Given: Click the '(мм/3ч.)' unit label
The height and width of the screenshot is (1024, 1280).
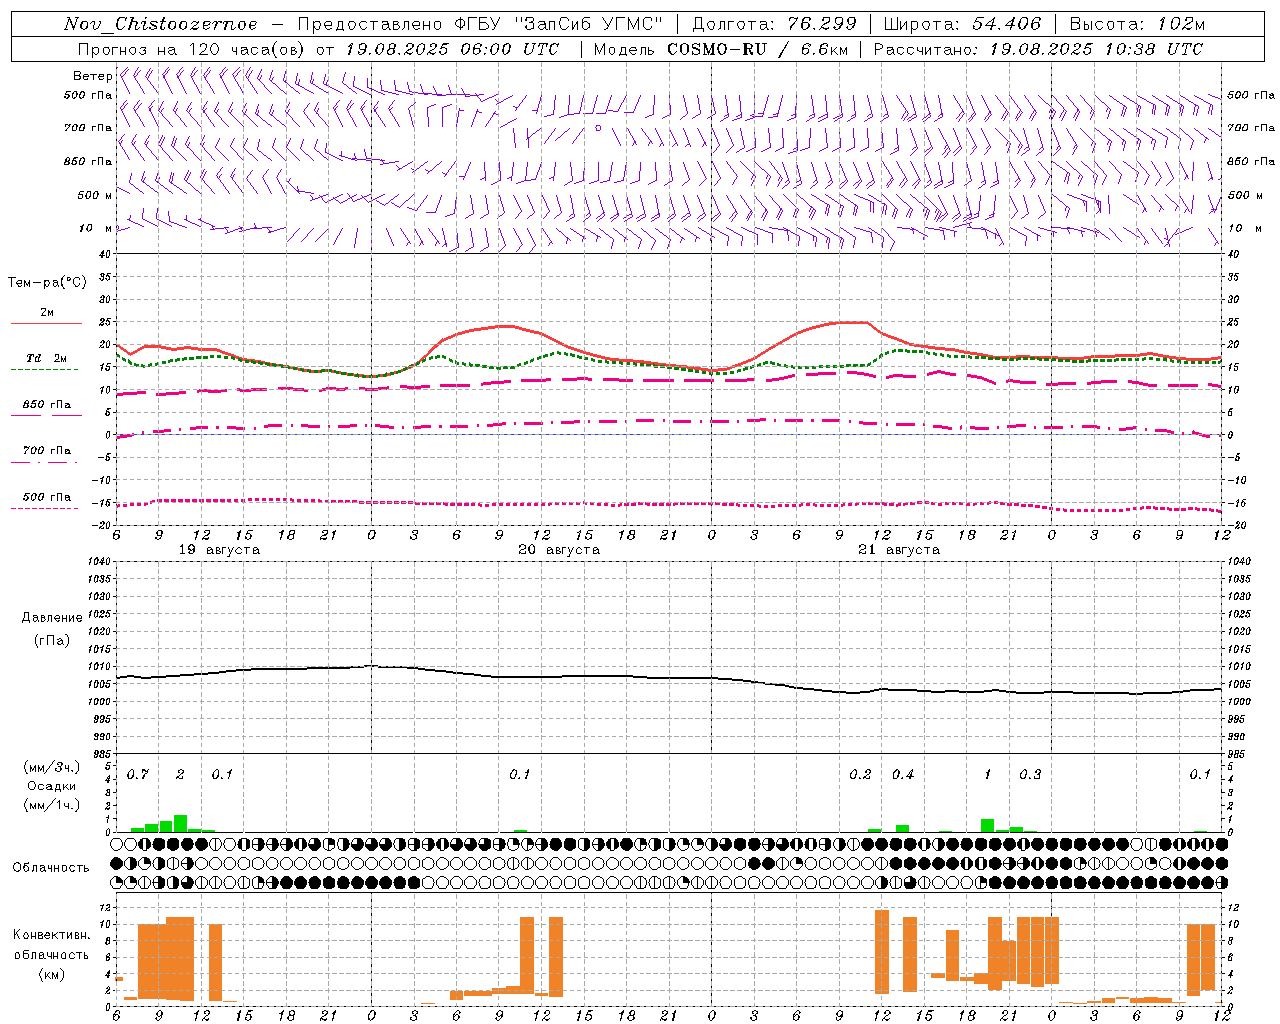Looking at the screenshot, I should click(x=52, y=767).
